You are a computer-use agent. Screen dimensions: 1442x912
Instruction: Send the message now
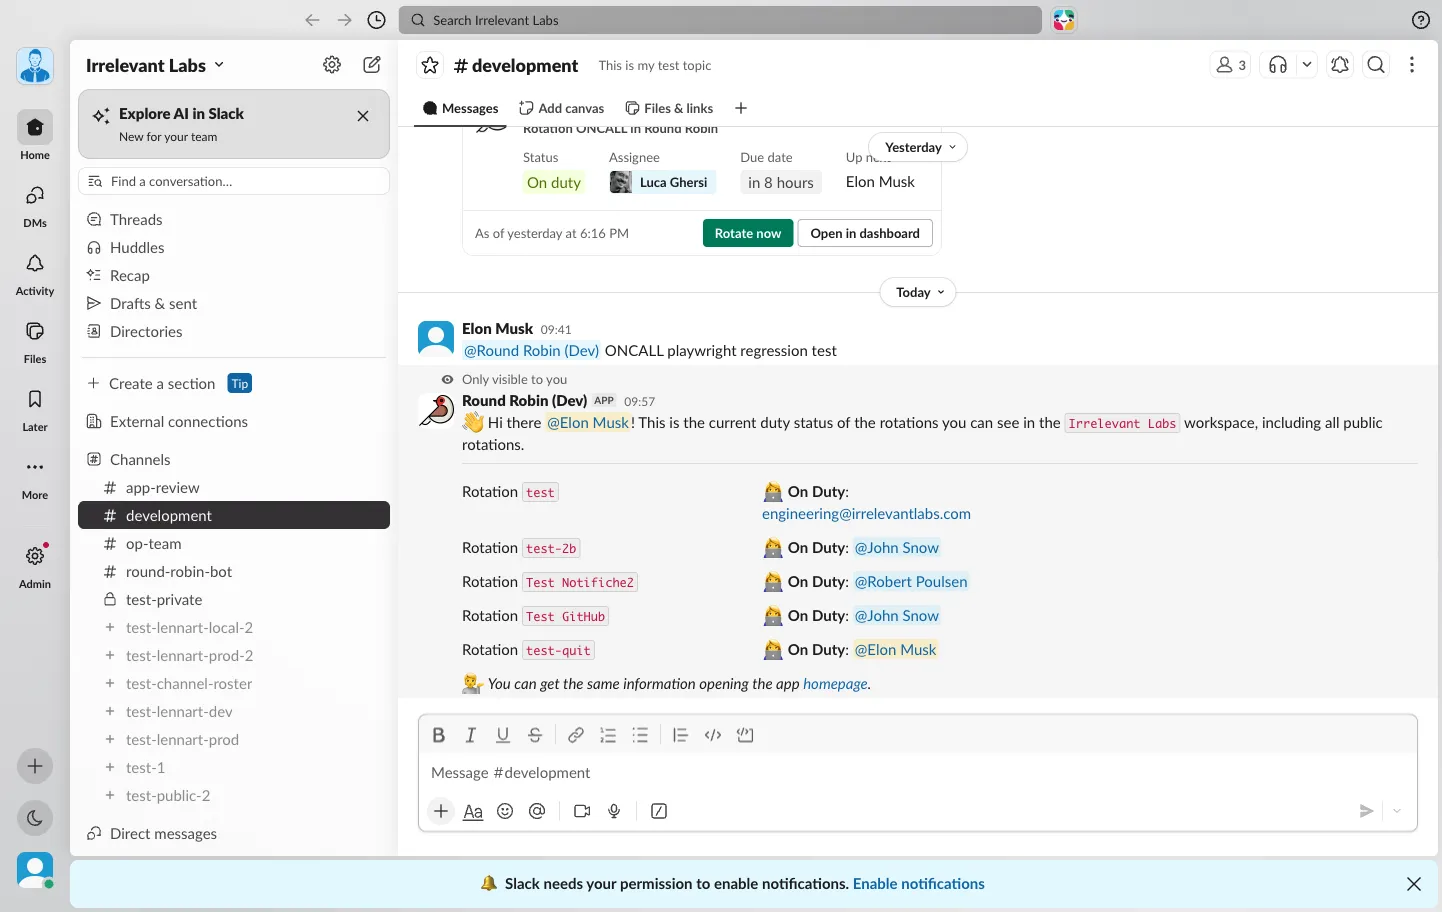pos(1366,811)
